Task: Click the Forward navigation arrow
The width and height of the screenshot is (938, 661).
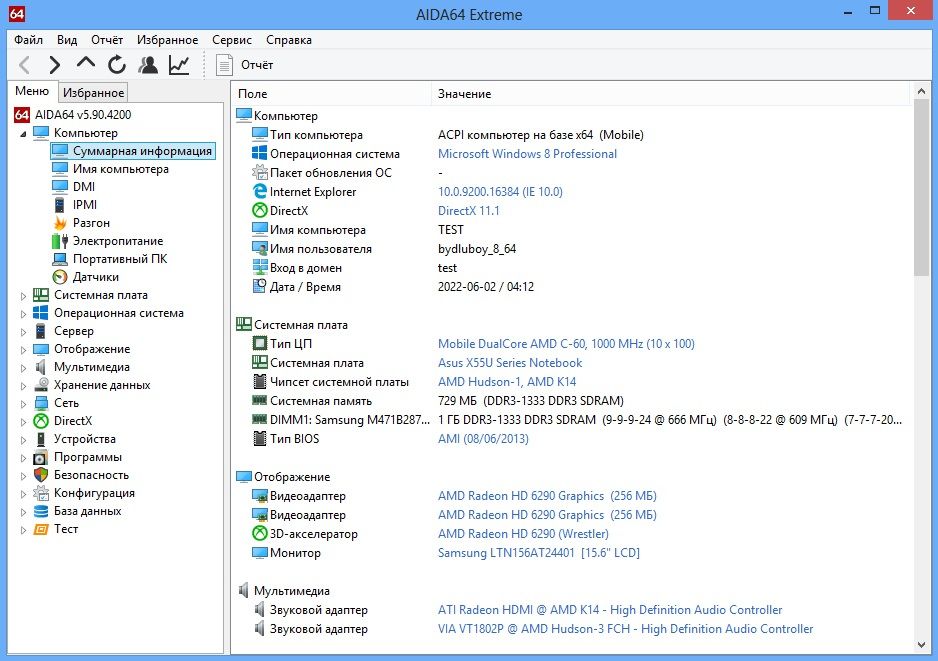Action: (54, 65)
